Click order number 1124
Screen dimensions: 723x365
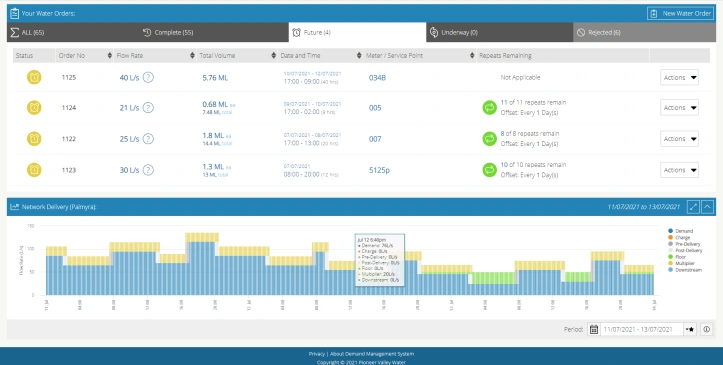coord(69,107)
